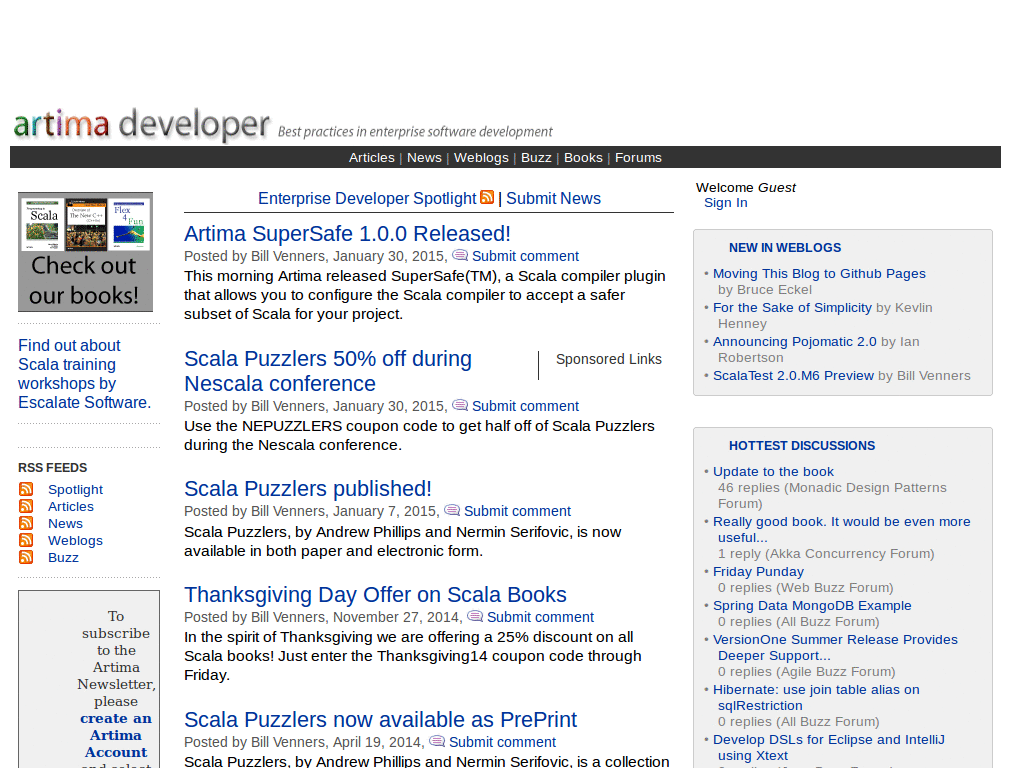Open VersionOne Summer Release discussion
This screenshot has height=768, width=1024.
[x=835, y=647]
